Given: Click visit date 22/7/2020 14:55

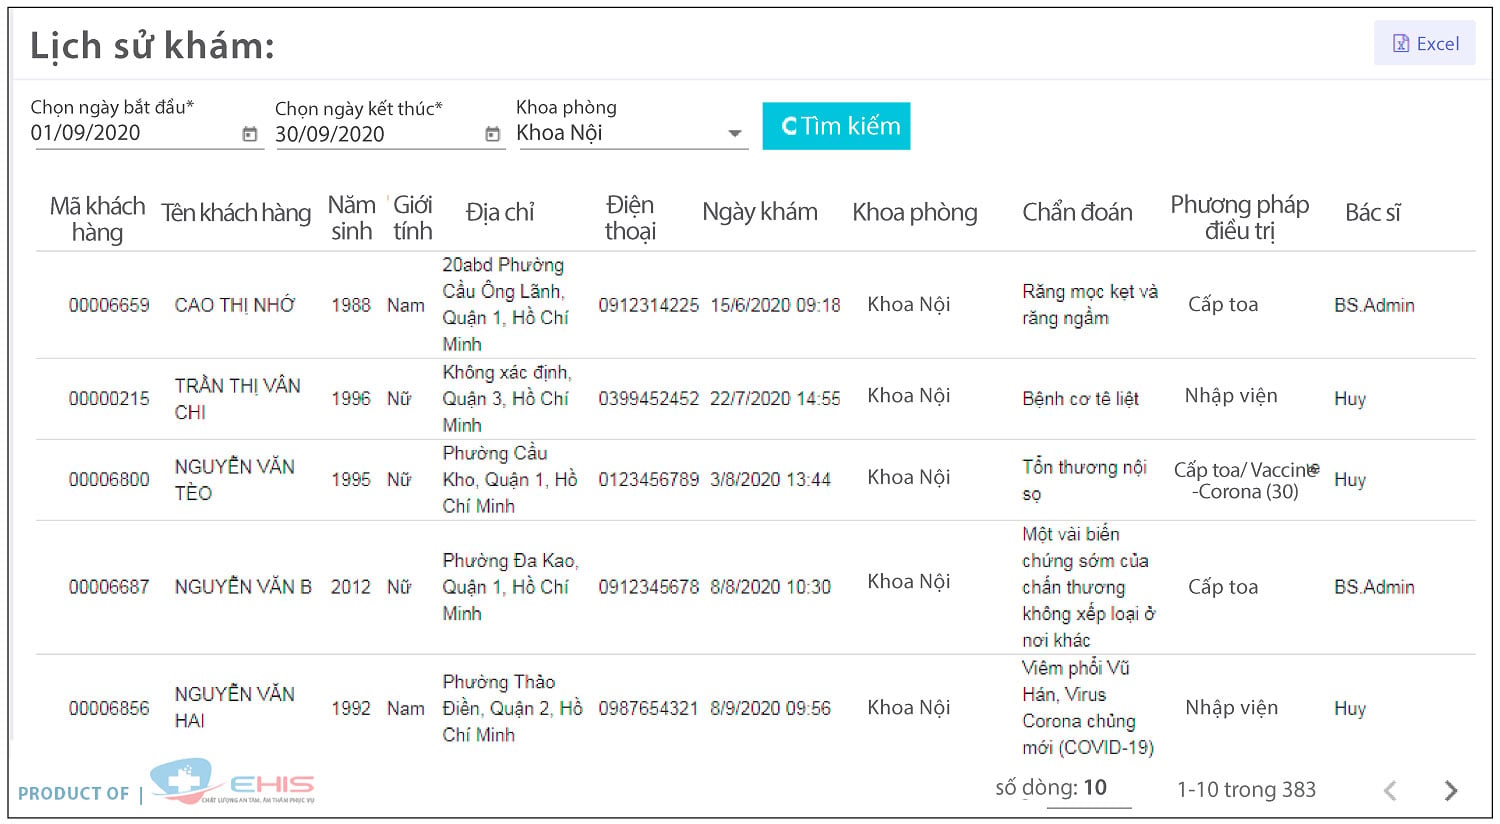Looking at the screenshot, I should 775,399.
